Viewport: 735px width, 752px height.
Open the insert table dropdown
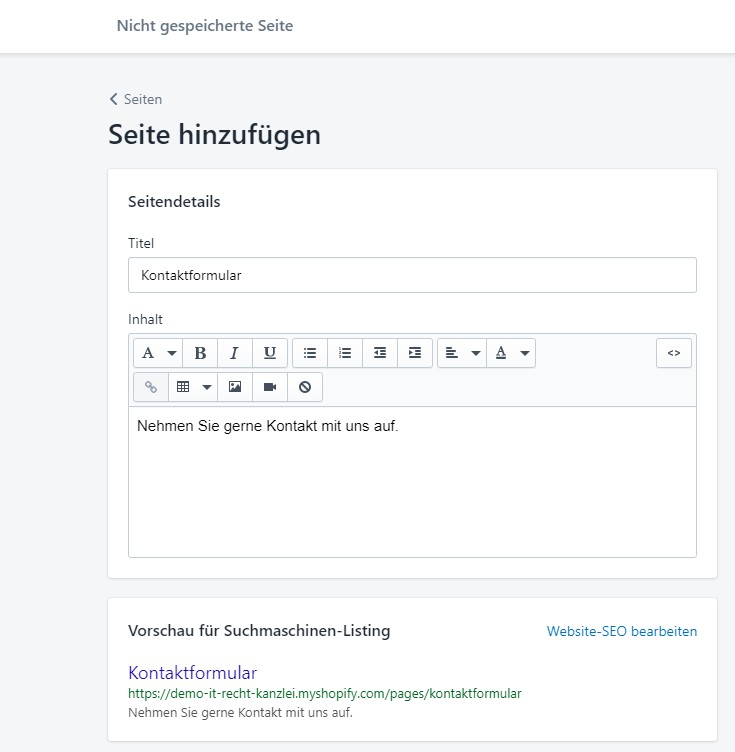coord(193,387)
